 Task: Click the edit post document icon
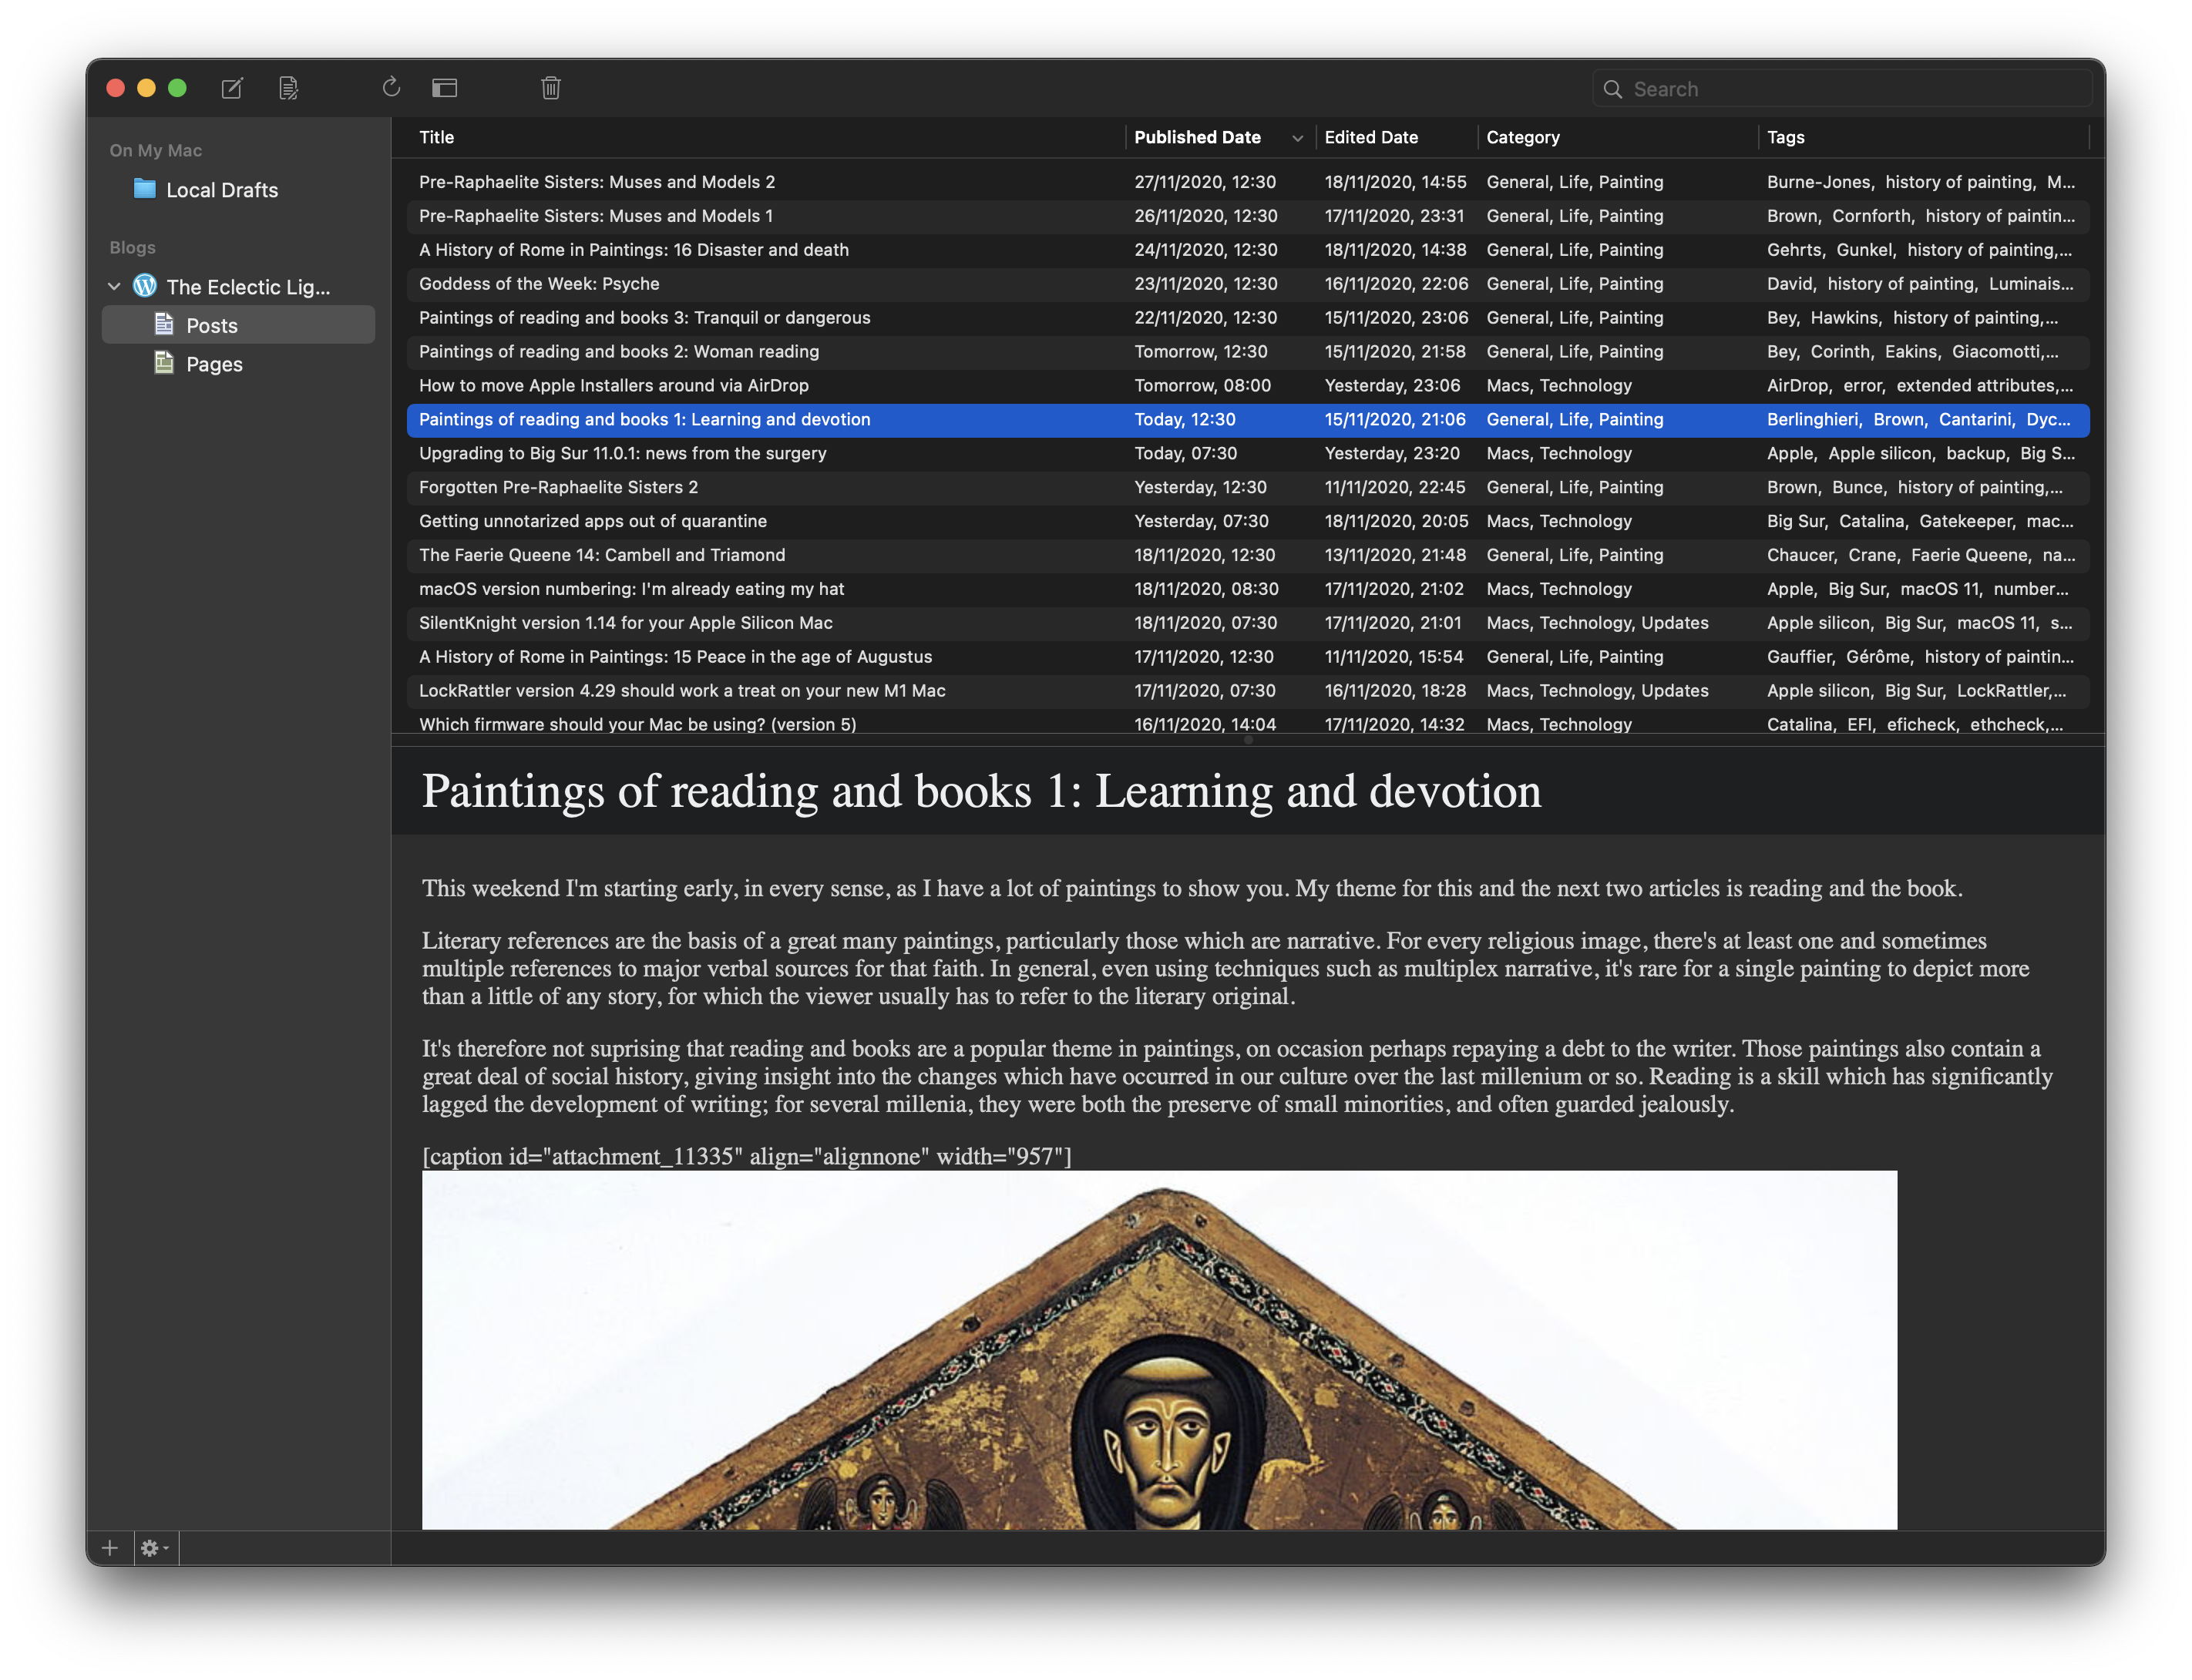click(288, 88)
